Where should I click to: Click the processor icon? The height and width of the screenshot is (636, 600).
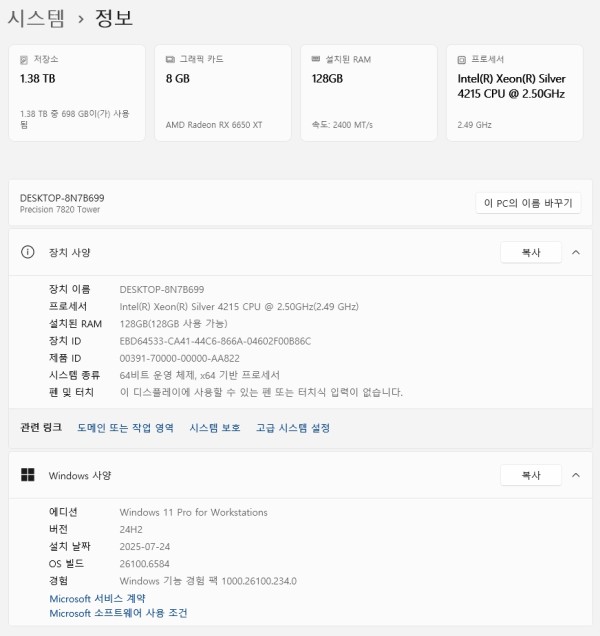[x=462, y=59]
